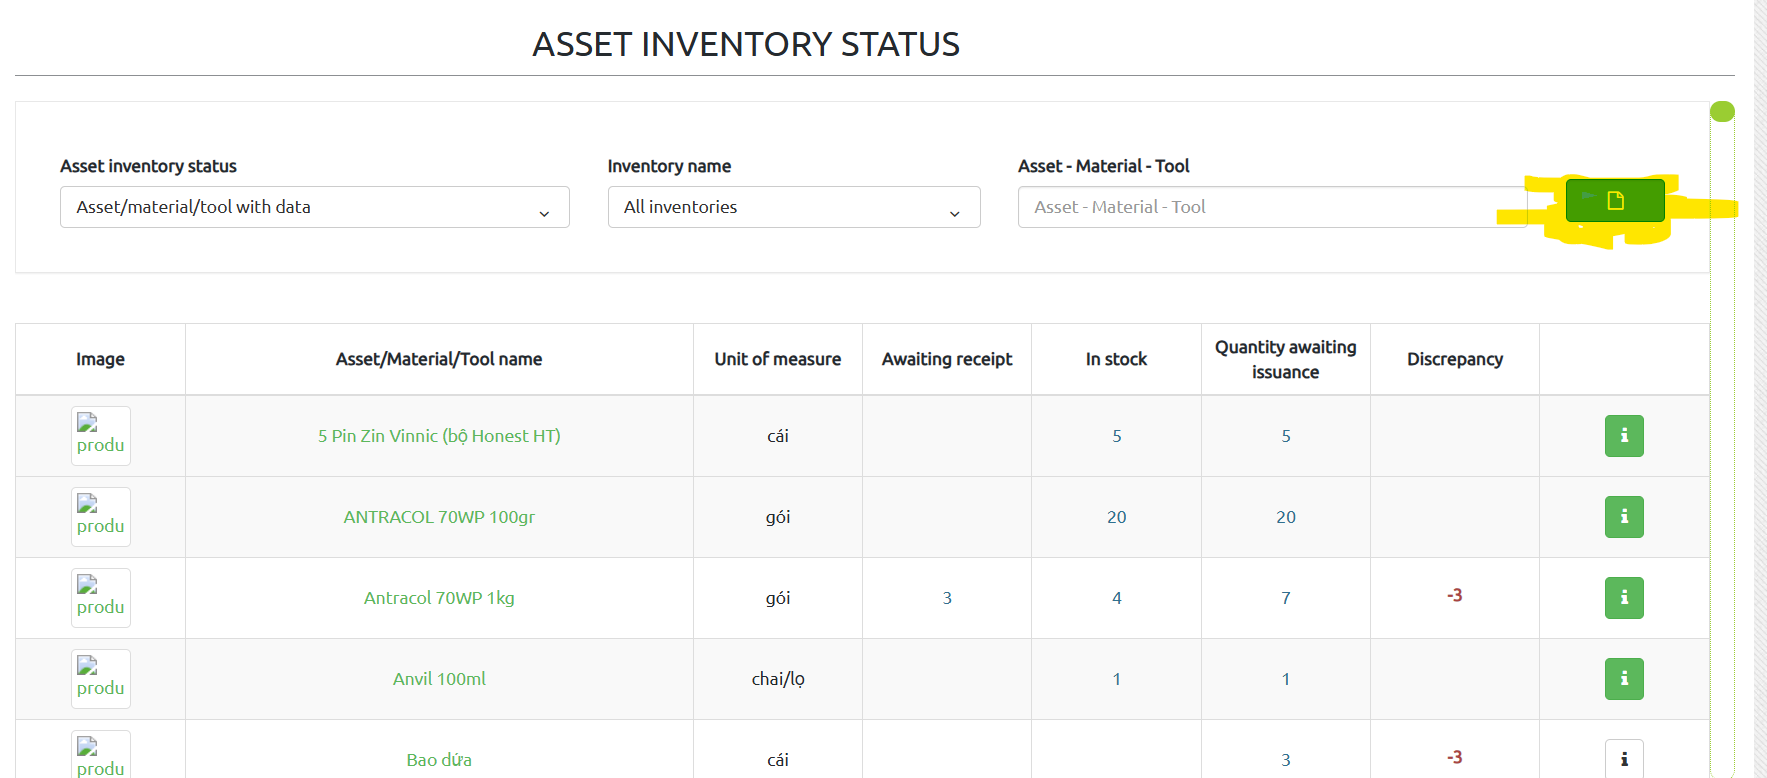Image resolution: width=1767 pixels, height=778 pixels.
Task: Open the ANTRACOL 70WP 100gr link
Action: (439, 517)
